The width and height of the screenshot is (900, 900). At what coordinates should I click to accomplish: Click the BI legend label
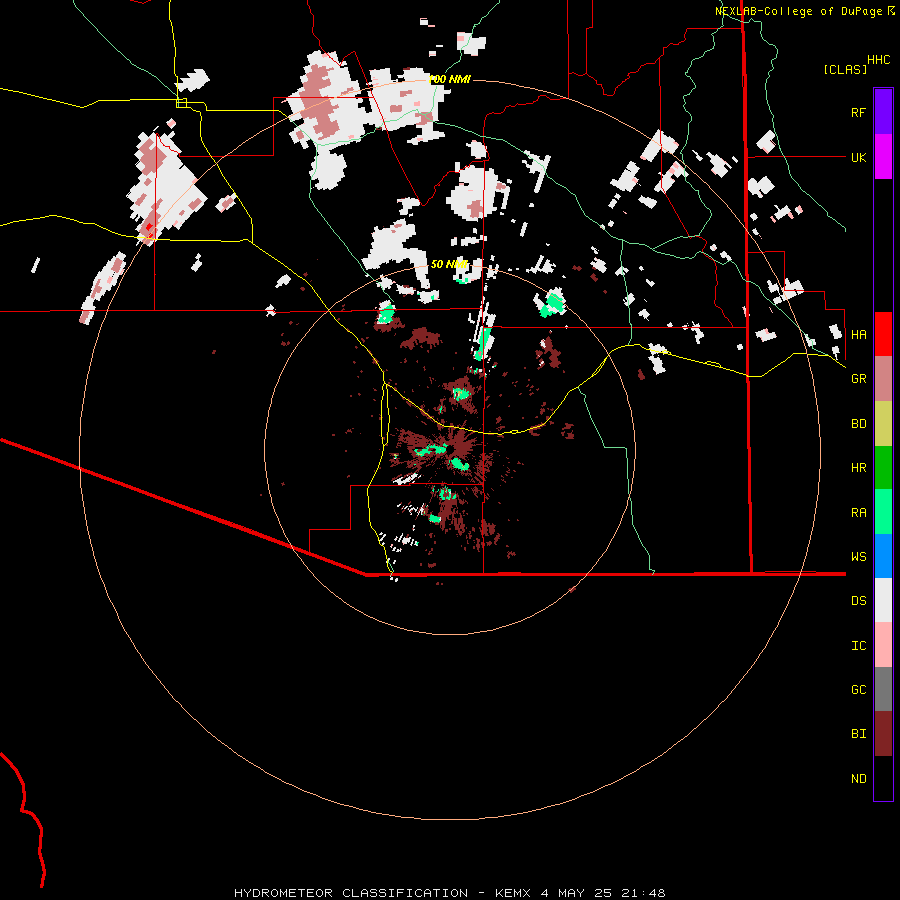(858, 734)
